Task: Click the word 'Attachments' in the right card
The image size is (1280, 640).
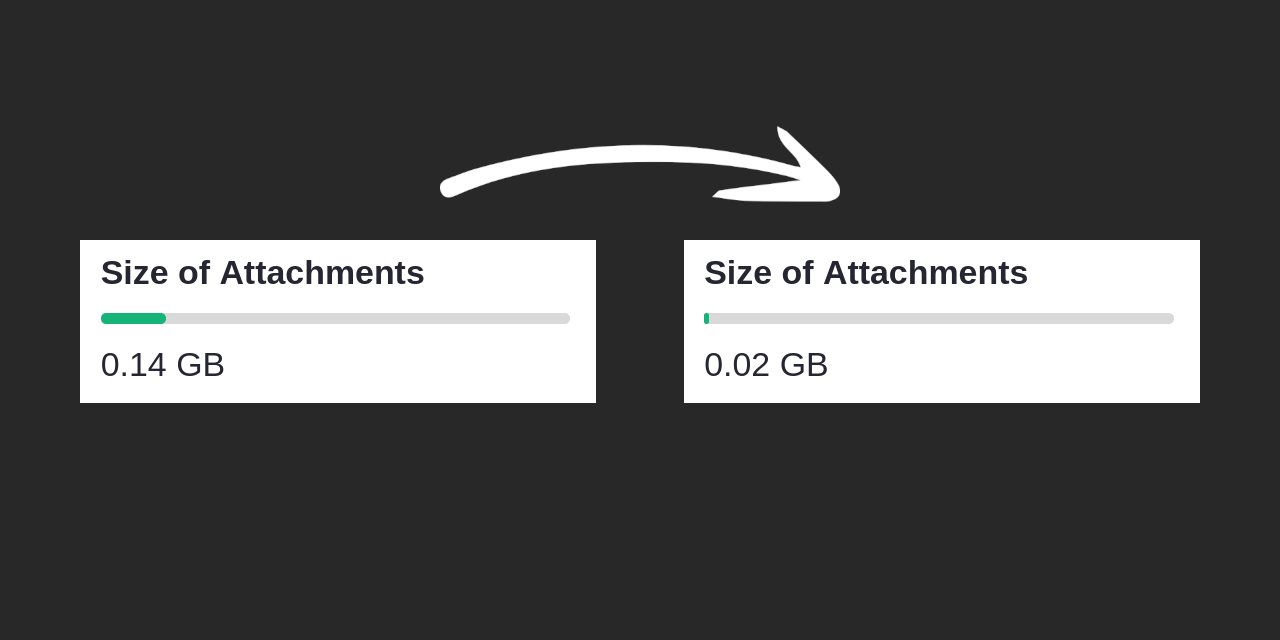Action: tap(925, 273)
